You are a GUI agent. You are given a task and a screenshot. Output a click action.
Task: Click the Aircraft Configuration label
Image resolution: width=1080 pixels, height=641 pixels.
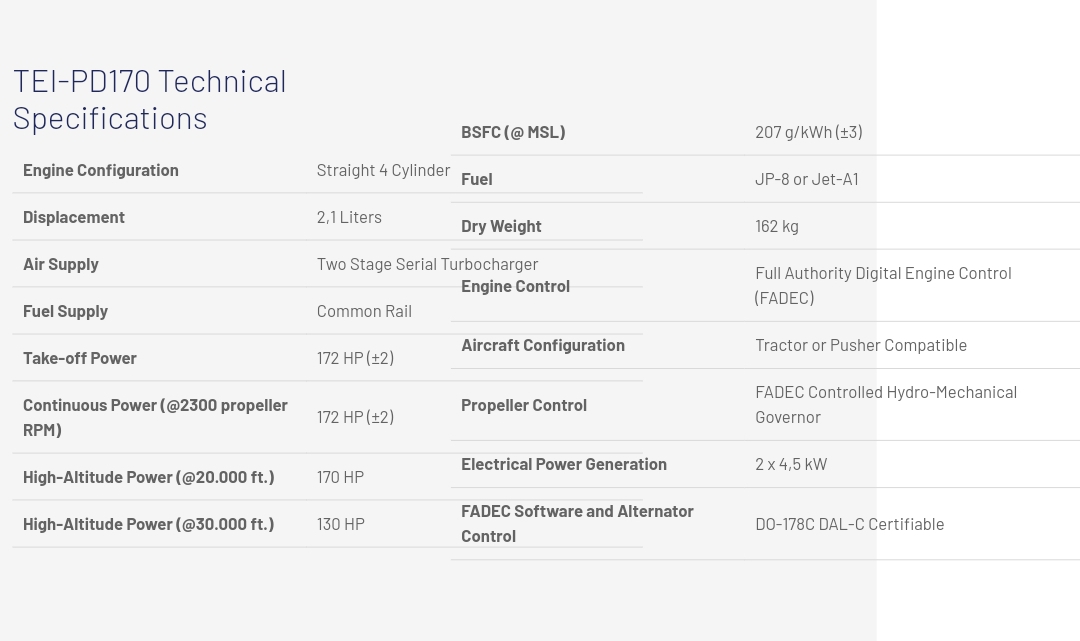tap(543, 344)
